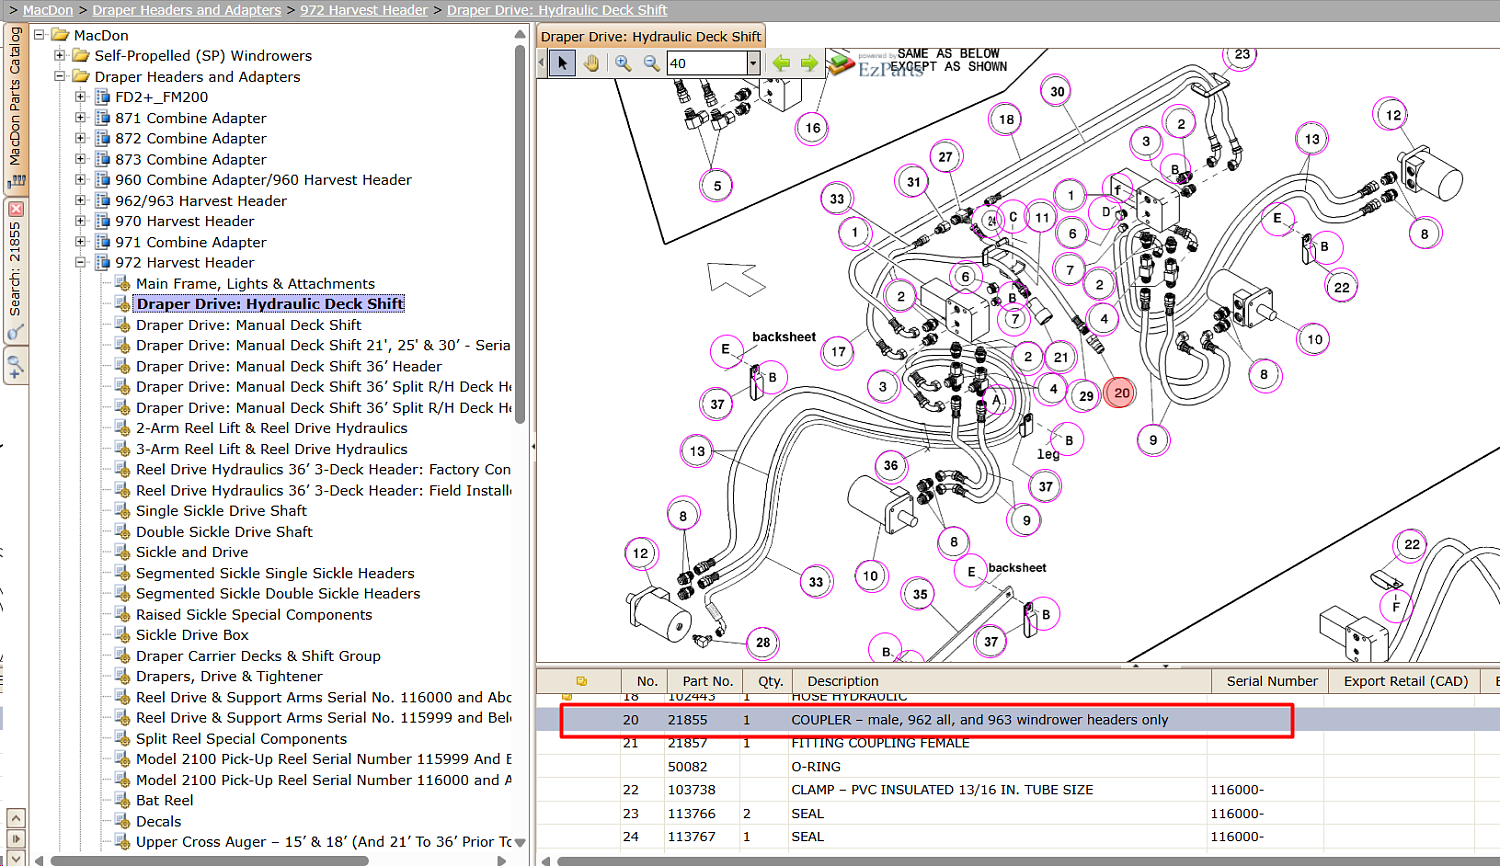Open Raised Sickle Special Components
Image resolution: width=1500 pixels, height=866 pixels.
(254, 615)
